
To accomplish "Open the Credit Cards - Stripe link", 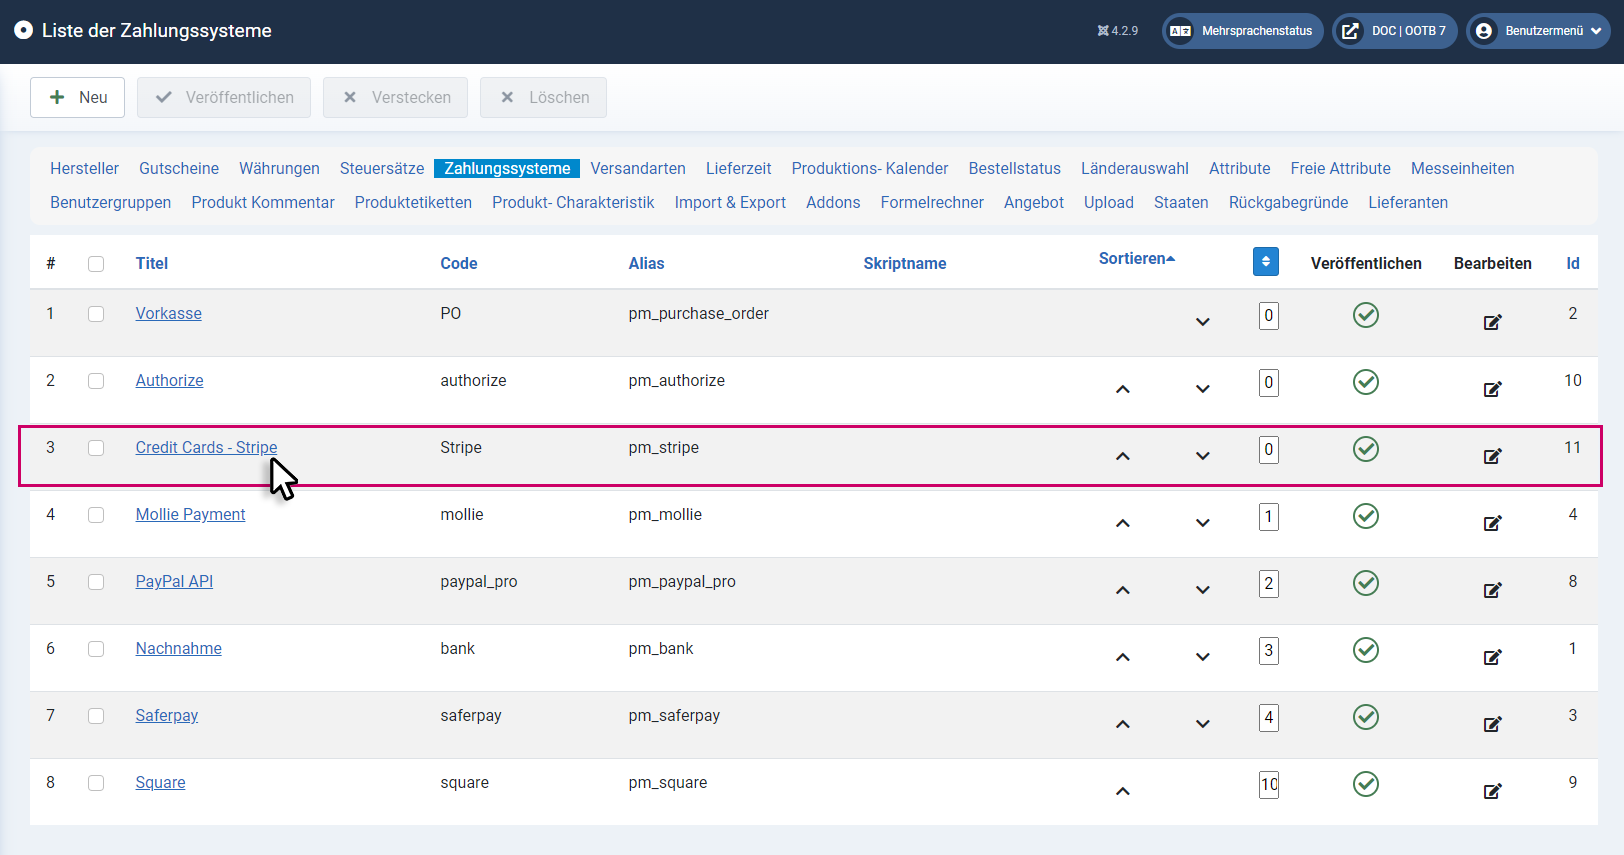I will point(207,447).
